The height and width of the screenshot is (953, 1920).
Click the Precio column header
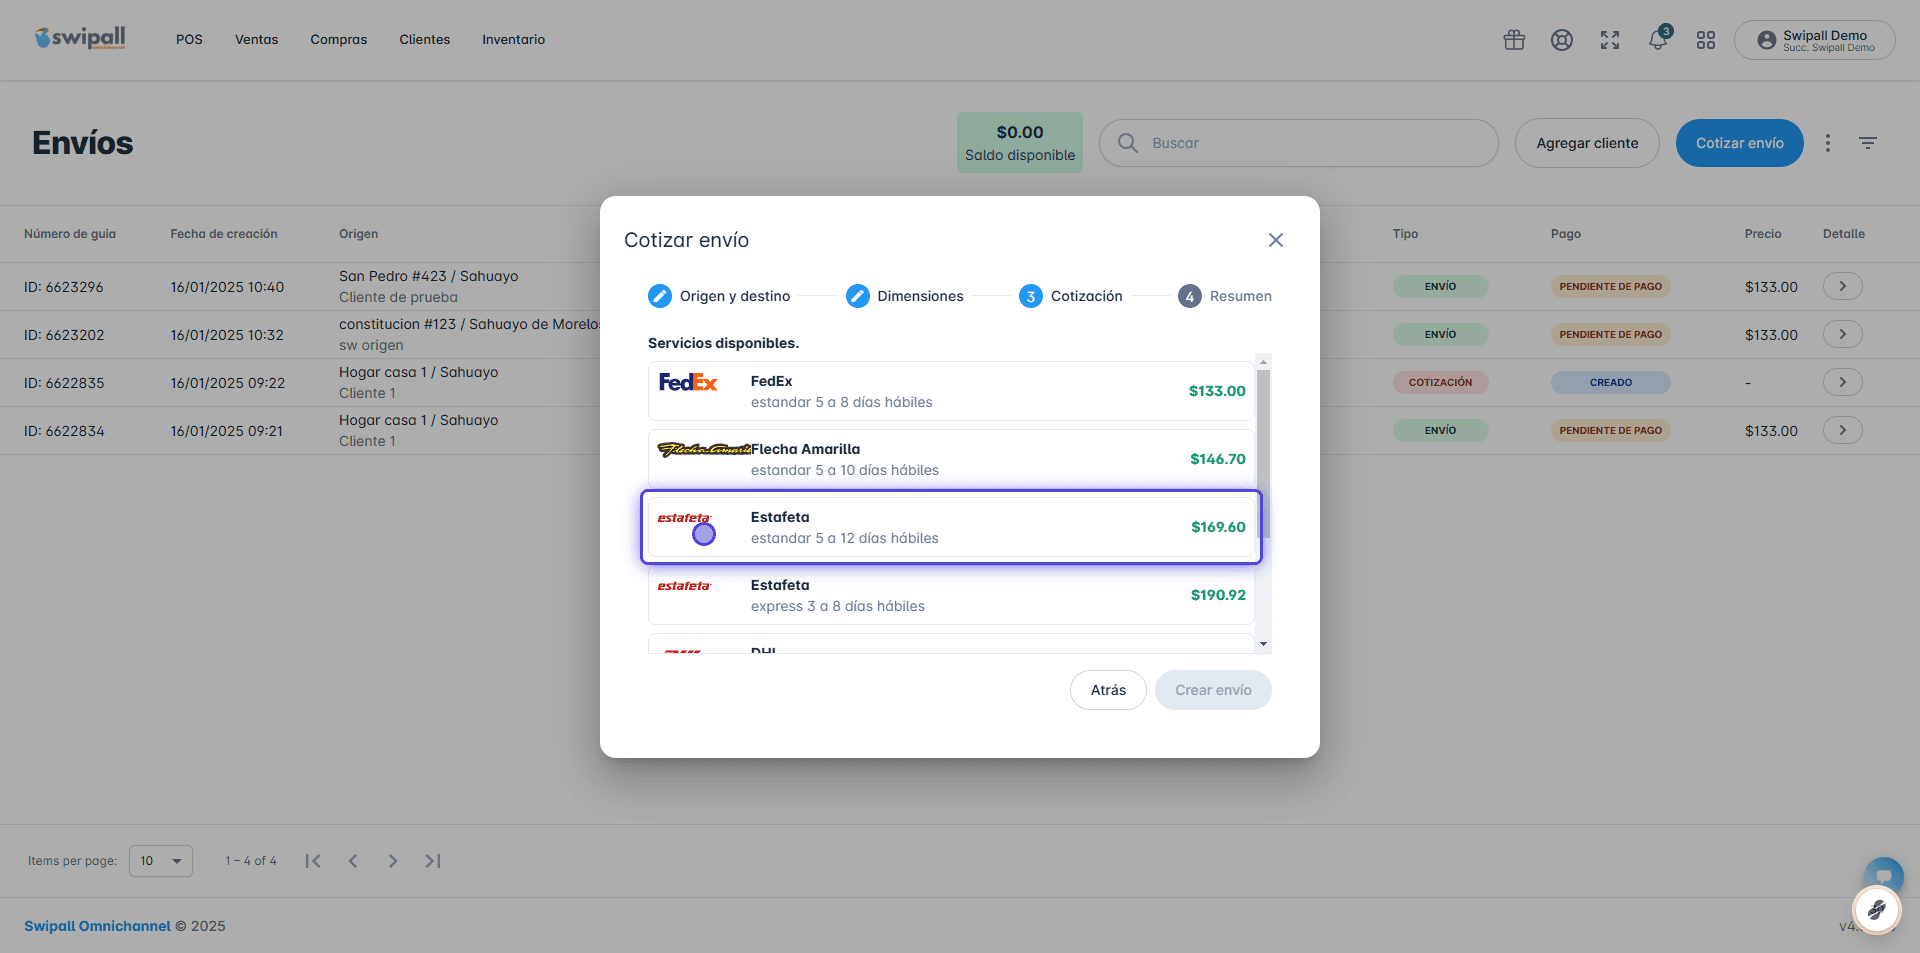click(x=1763, y=234)
